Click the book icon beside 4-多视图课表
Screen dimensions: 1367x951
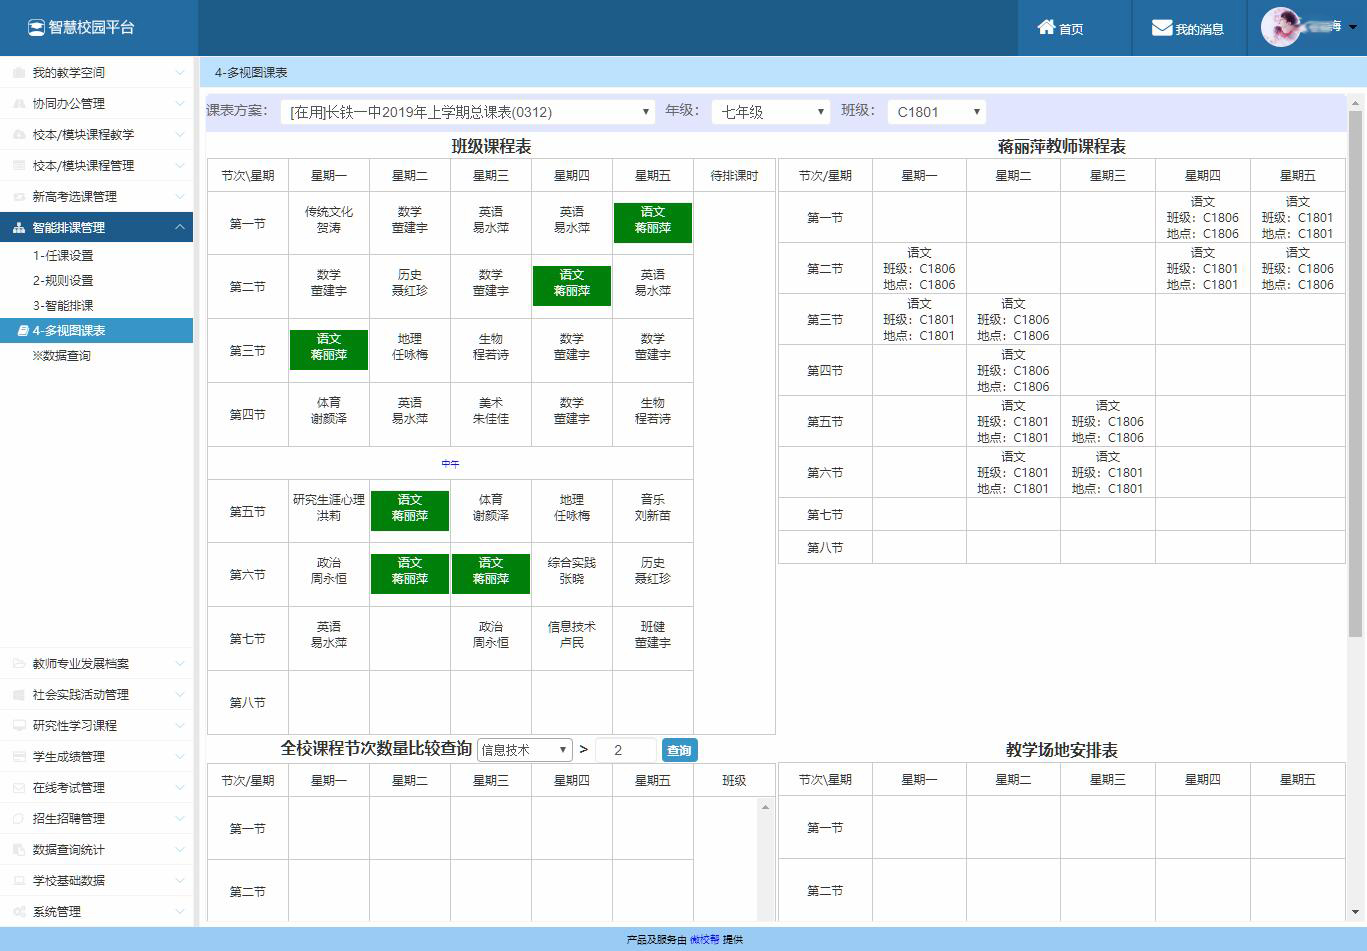click(x=22, y=331)
